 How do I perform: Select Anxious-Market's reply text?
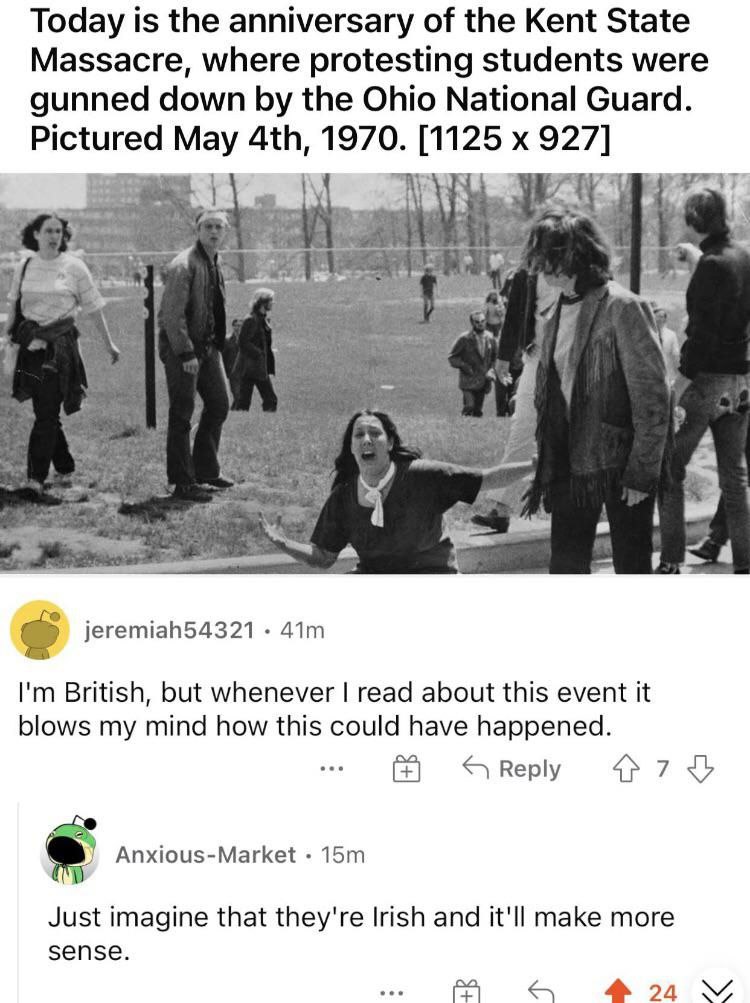pos(361,934)
